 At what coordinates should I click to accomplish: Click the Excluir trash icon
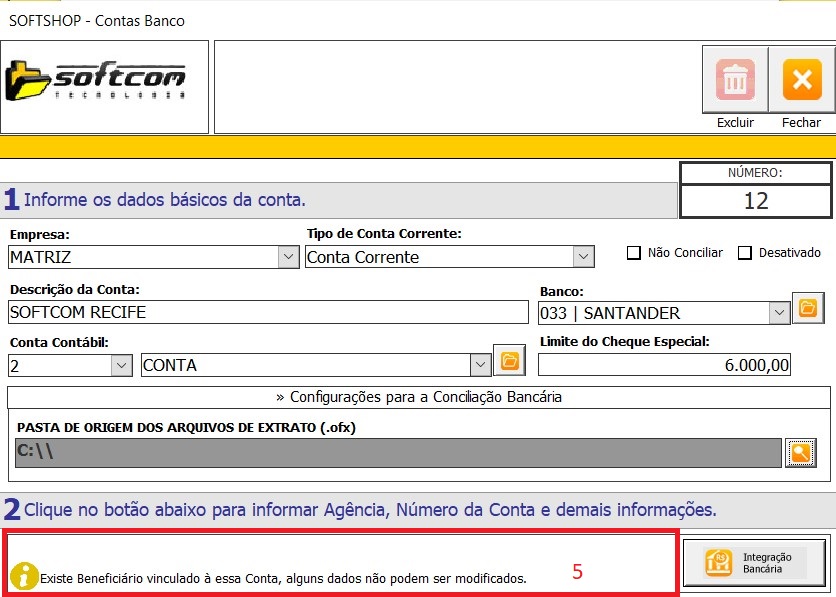[735, 79]
